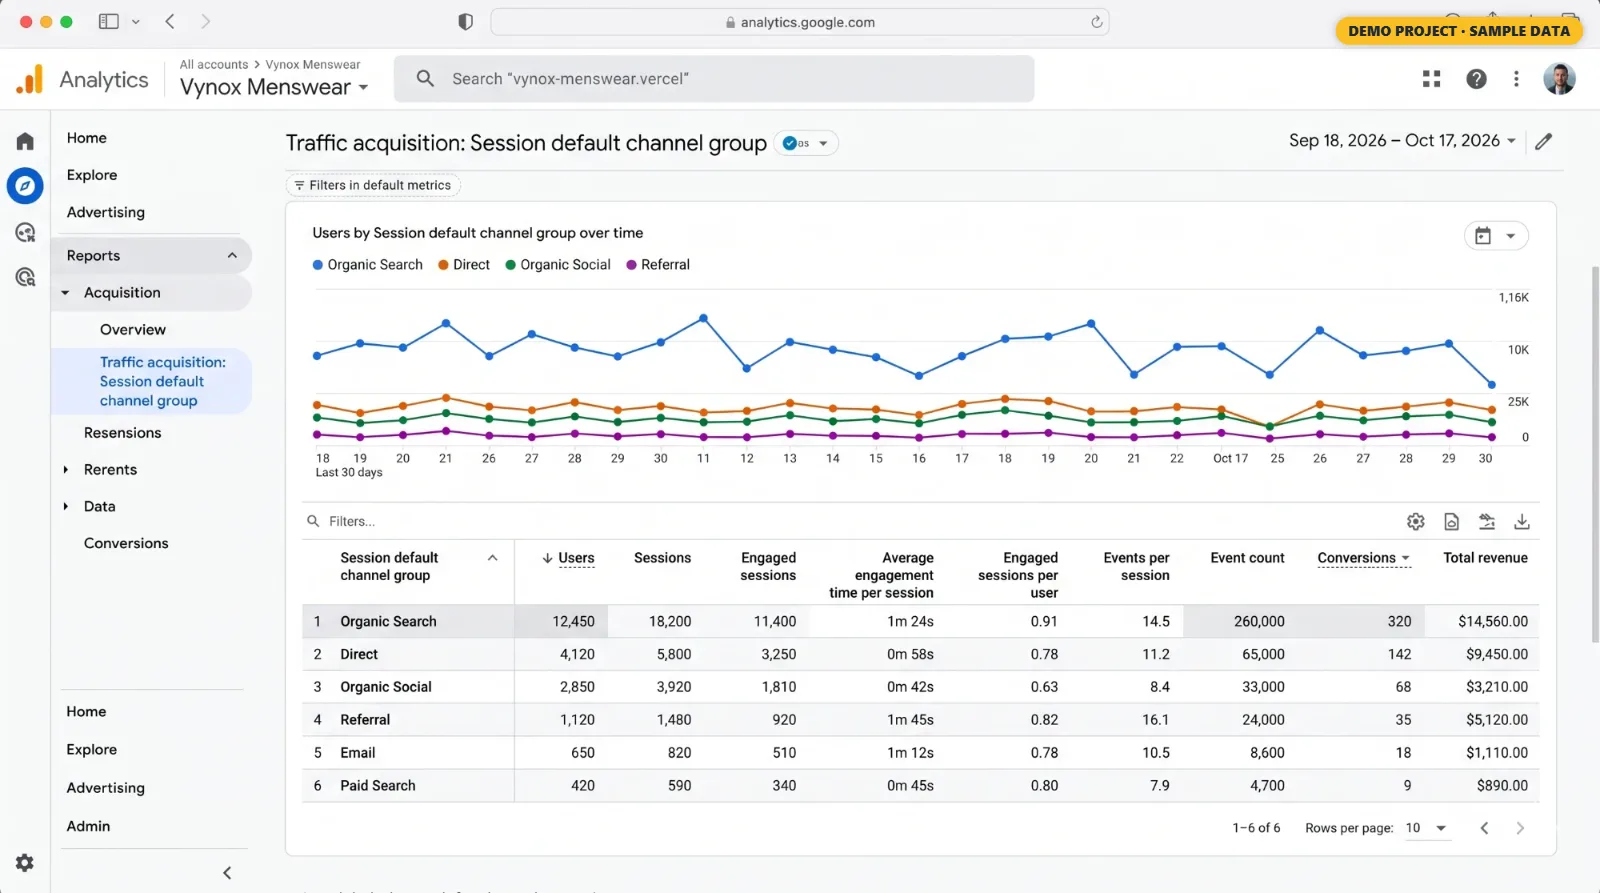Click purple Referral legend dot
Viewport: 1600px width, 893px height.
pos(631,265)
